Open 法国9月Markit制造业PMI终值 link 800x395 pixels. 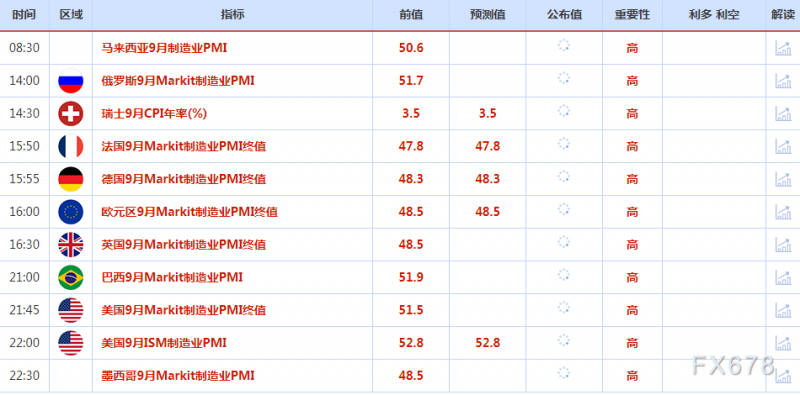click(x=184, y=146)
